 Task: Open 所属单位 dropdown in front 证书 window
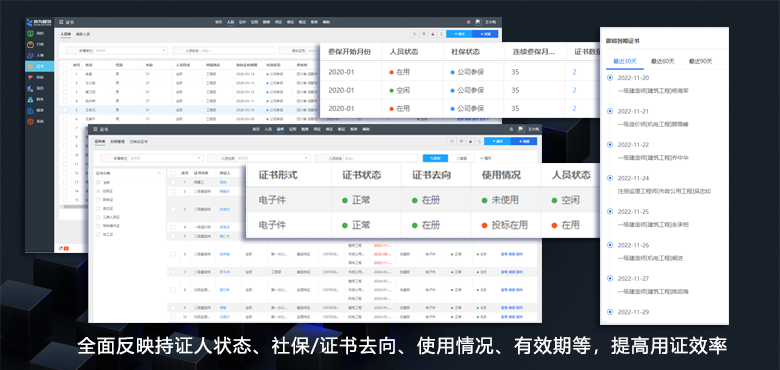165,158
